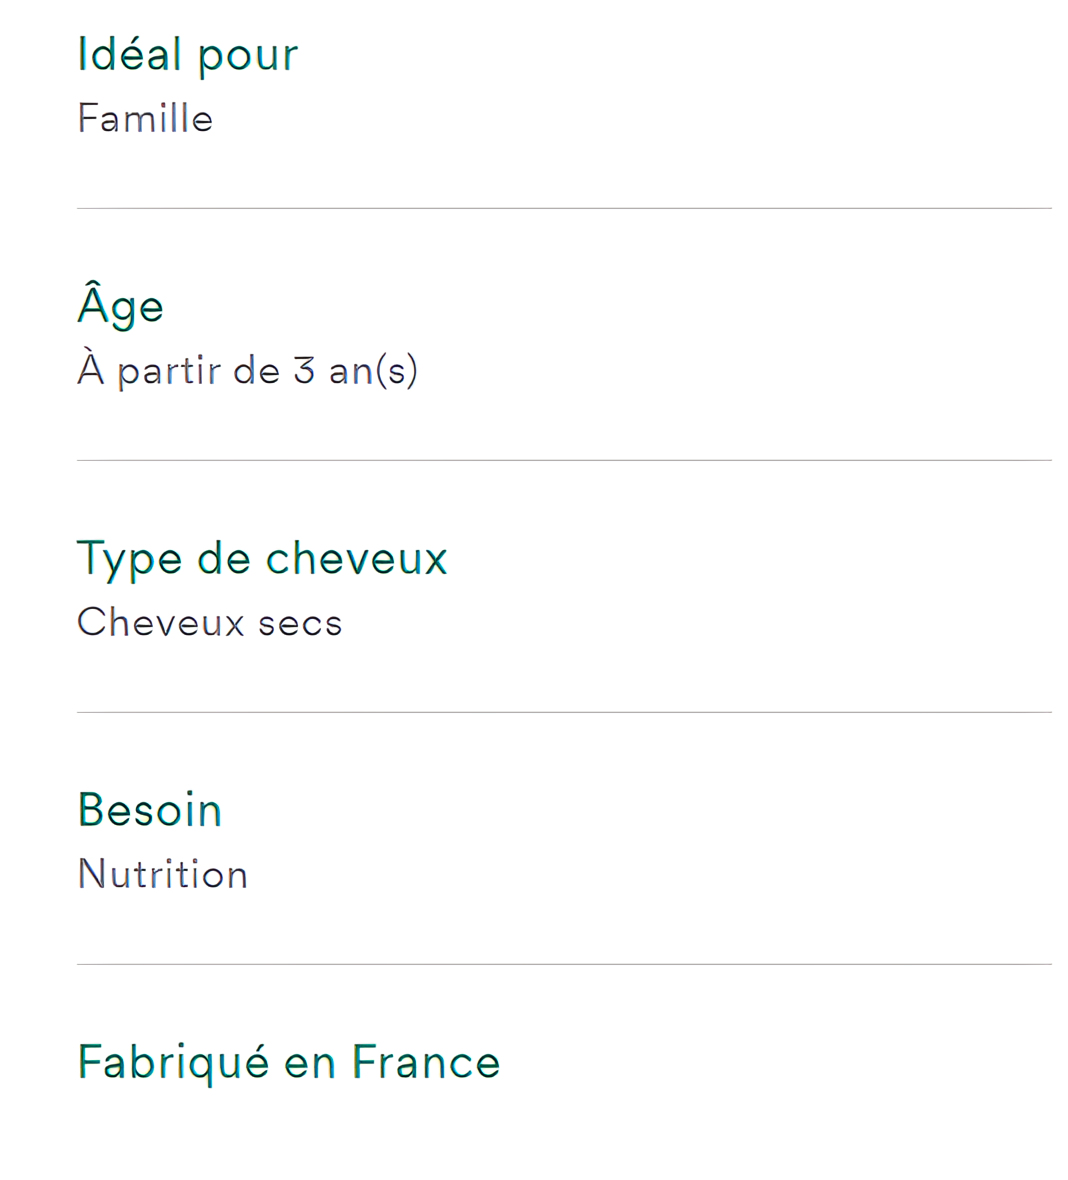The height and width of the screenshot is (1180, 1068).
Task: Select the 'Famille' value text
Action: coord(145,119)
